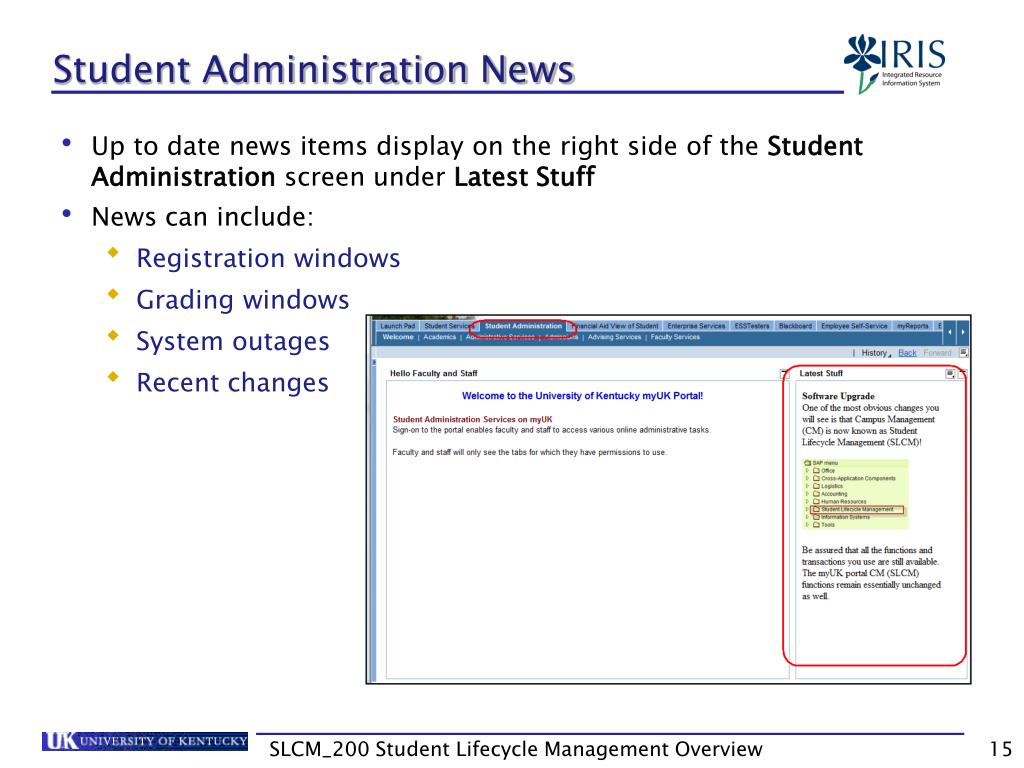Click Student Administration Services on myUK heading
This screenshot has height=768, width=1024.
[x=472, y=419]
